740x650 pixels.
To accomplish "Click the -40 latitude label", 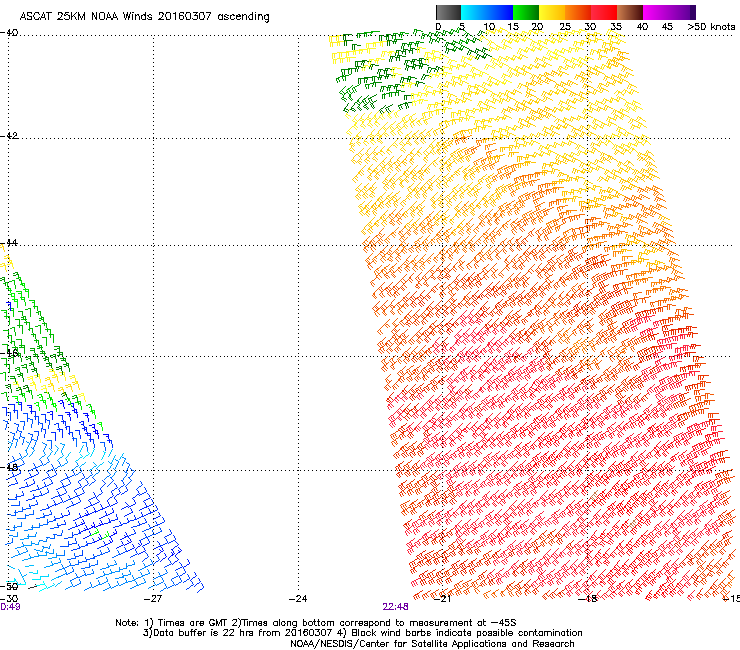I will [9, 33].
